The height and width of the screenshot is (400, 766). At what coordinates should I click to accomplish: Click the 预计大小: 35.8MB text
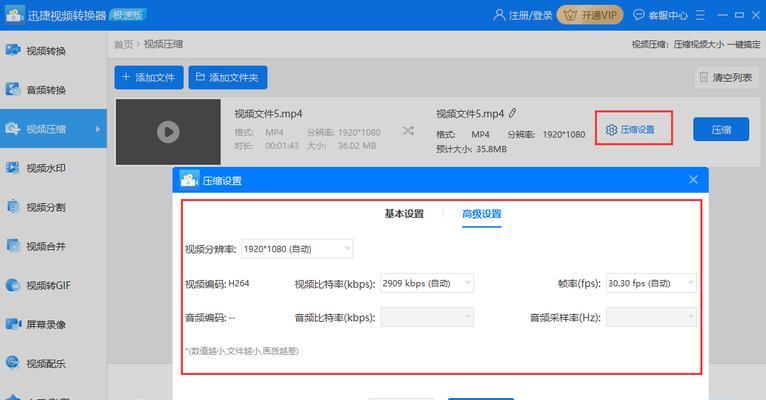(x=471, y=149)
